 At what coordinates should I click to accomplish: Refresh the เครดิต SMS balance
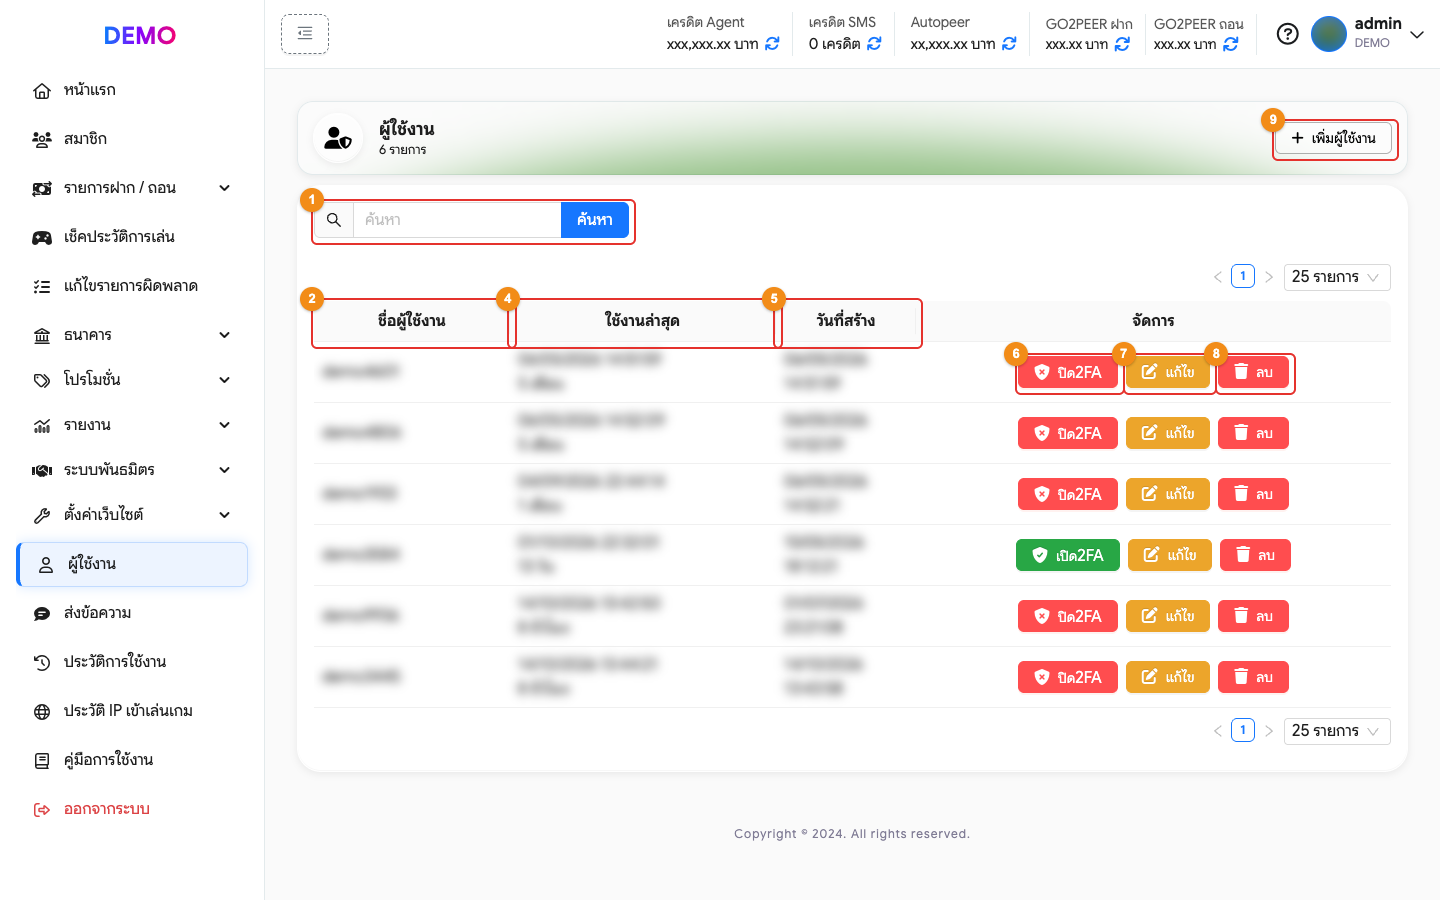[874, 44]
